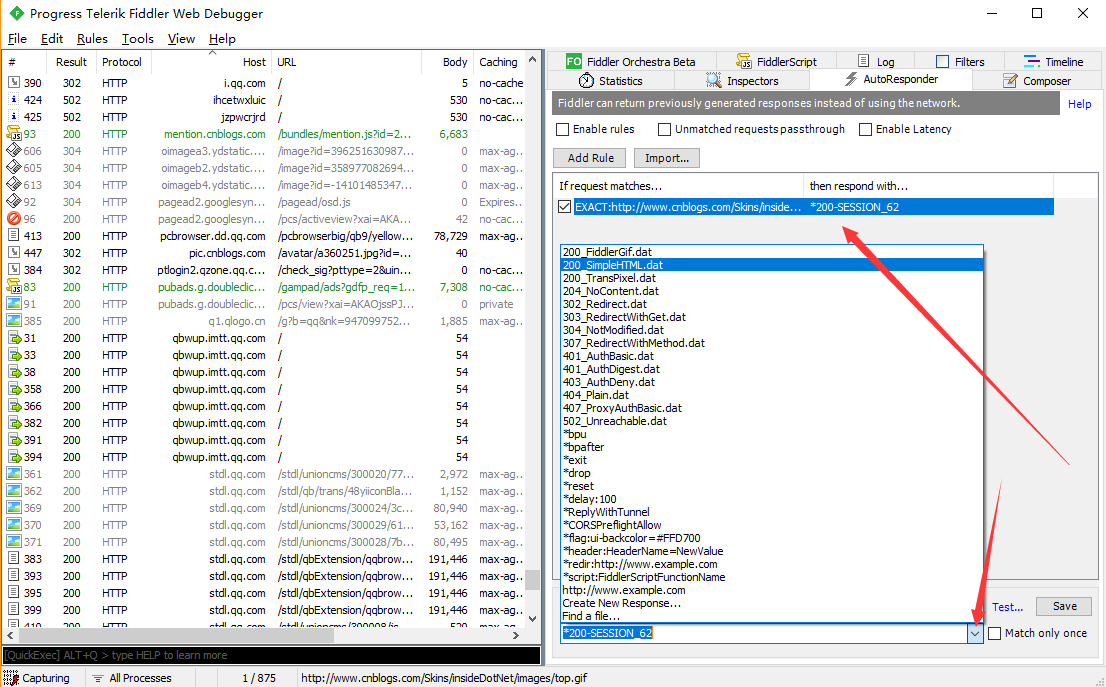Image resolution: width=1106 pixels, height=687 pixels.
Task: Click the sessions list horizontal scrollbar thumb
Action: tap(176, 636)
